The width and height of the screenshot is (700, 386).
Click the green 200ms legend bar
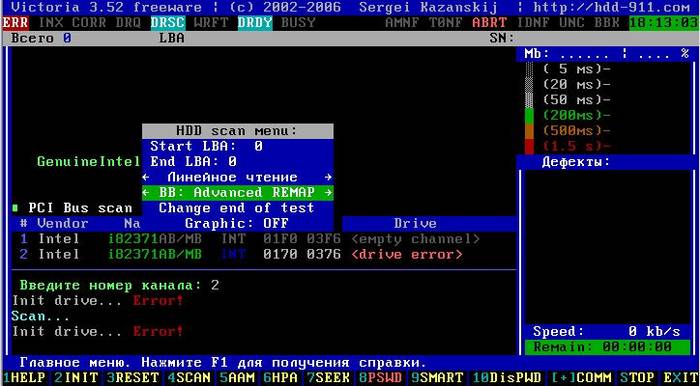529,116
